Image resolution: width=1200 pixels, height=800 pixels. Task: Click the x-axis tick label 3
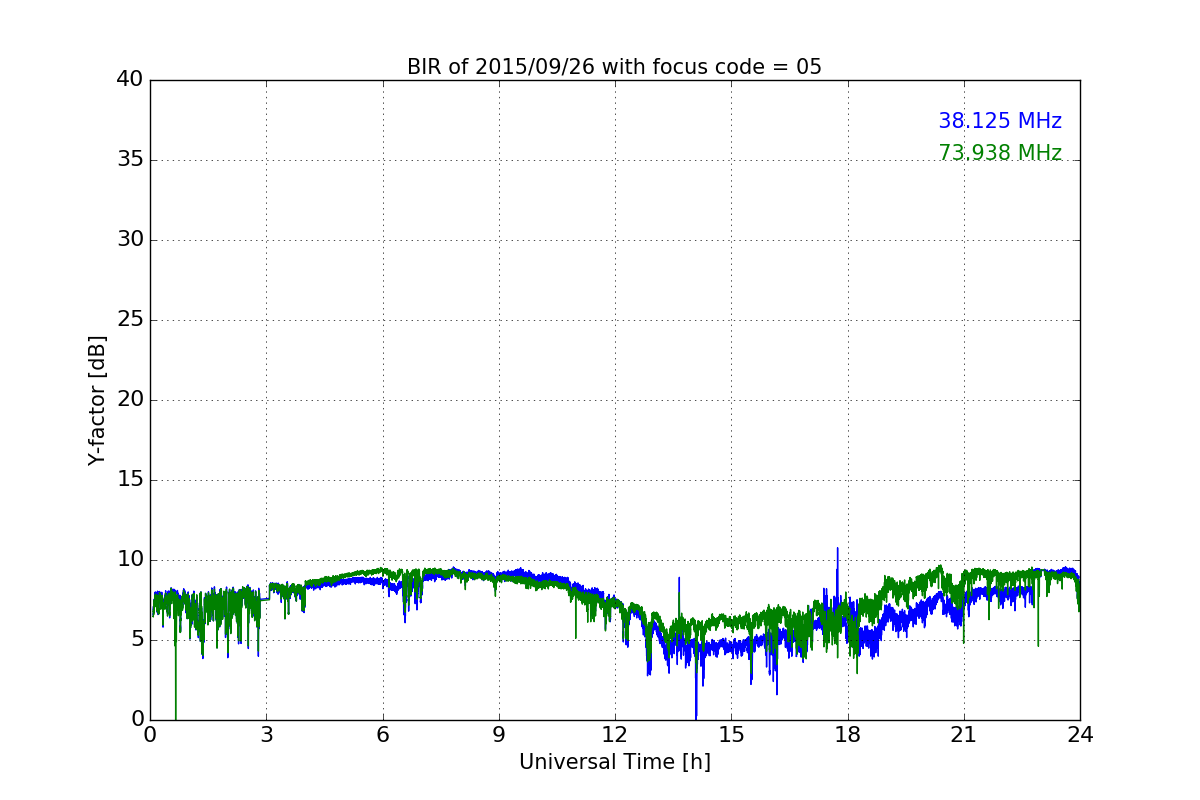[266, 735]
